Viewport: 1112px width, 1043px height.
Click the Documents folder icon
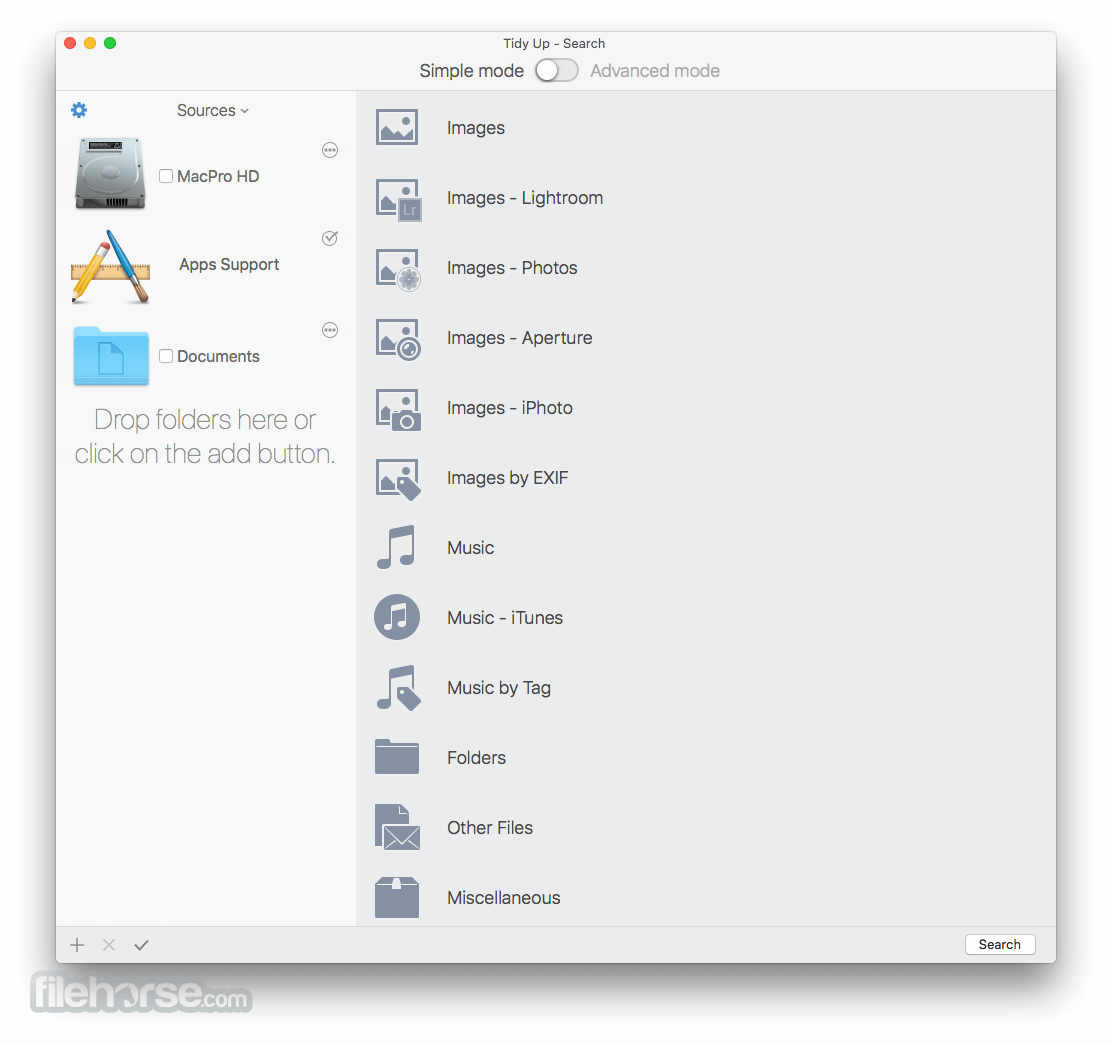111,355
